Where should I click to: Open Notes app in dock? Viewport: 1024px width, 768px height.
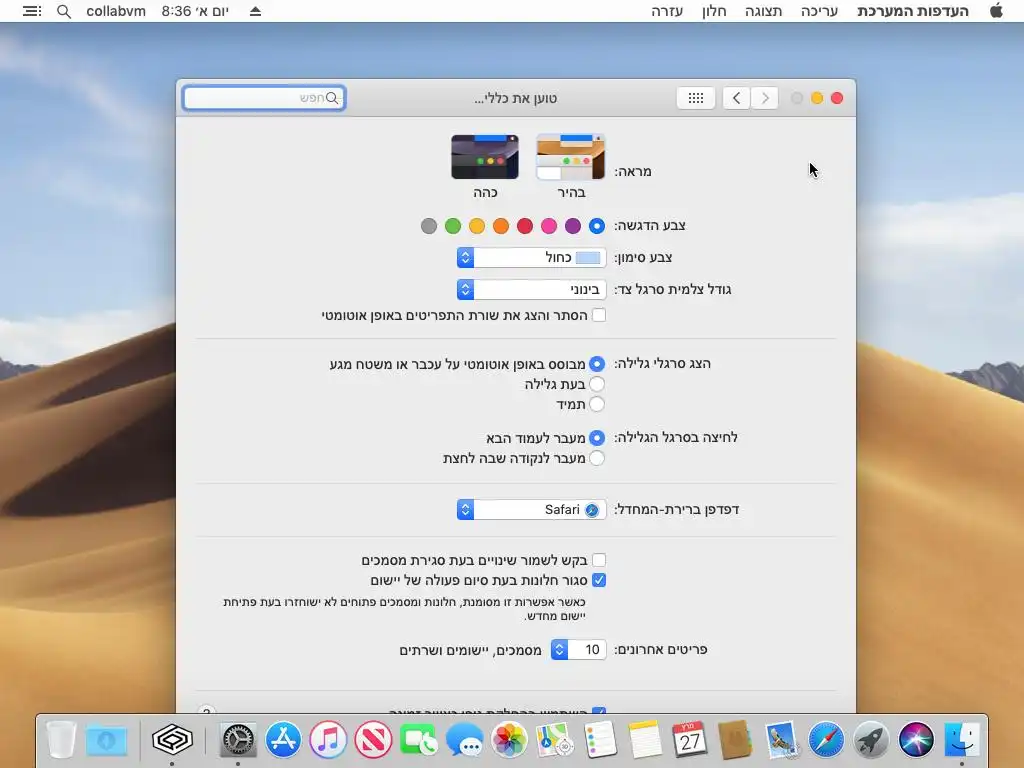[645, 740]
